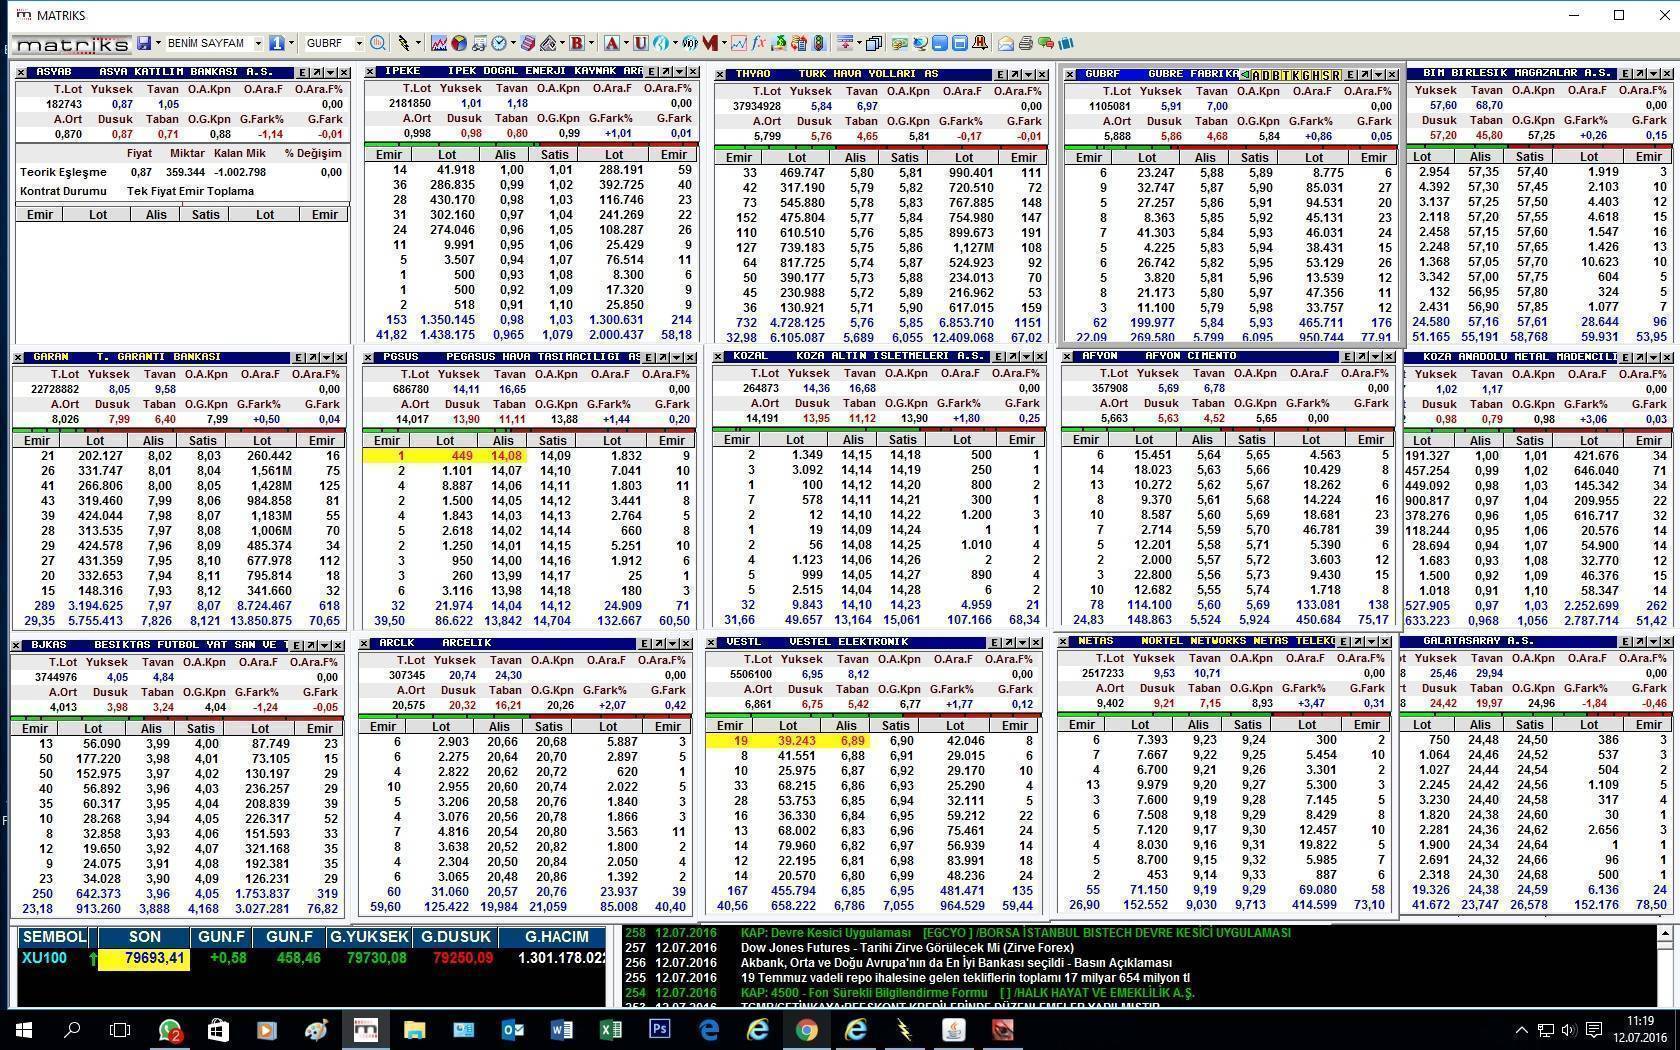Toggle the E button on THYAO panel
This screenshot has width=1680, height=1050.
(x=1000, y=75)
